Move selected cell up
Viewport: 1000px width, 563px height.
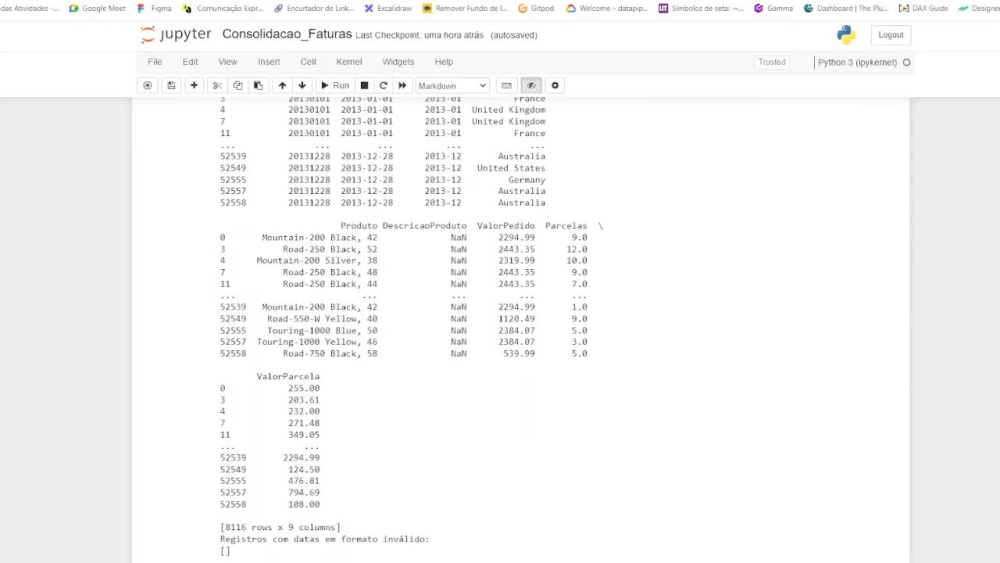282,85
